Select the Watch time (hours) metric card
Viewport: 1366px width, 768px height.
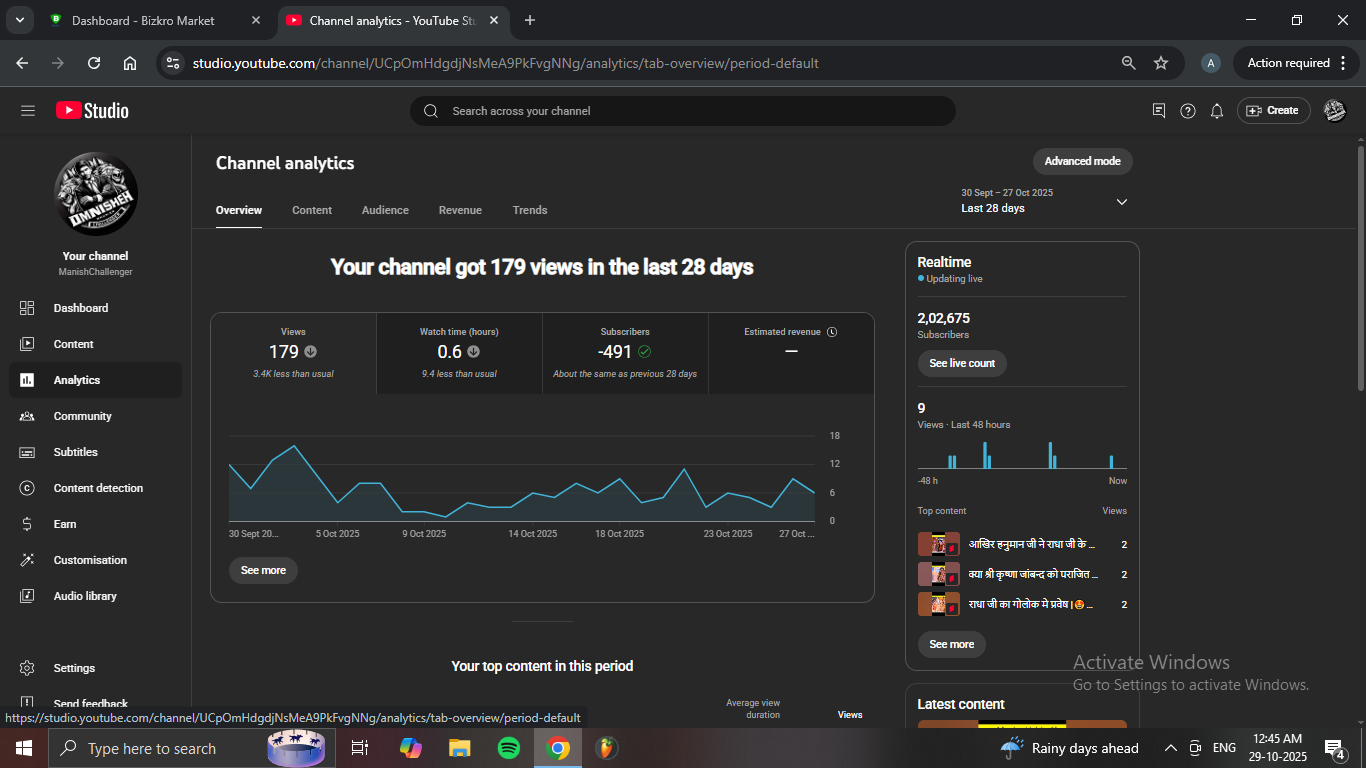(459, 353)
